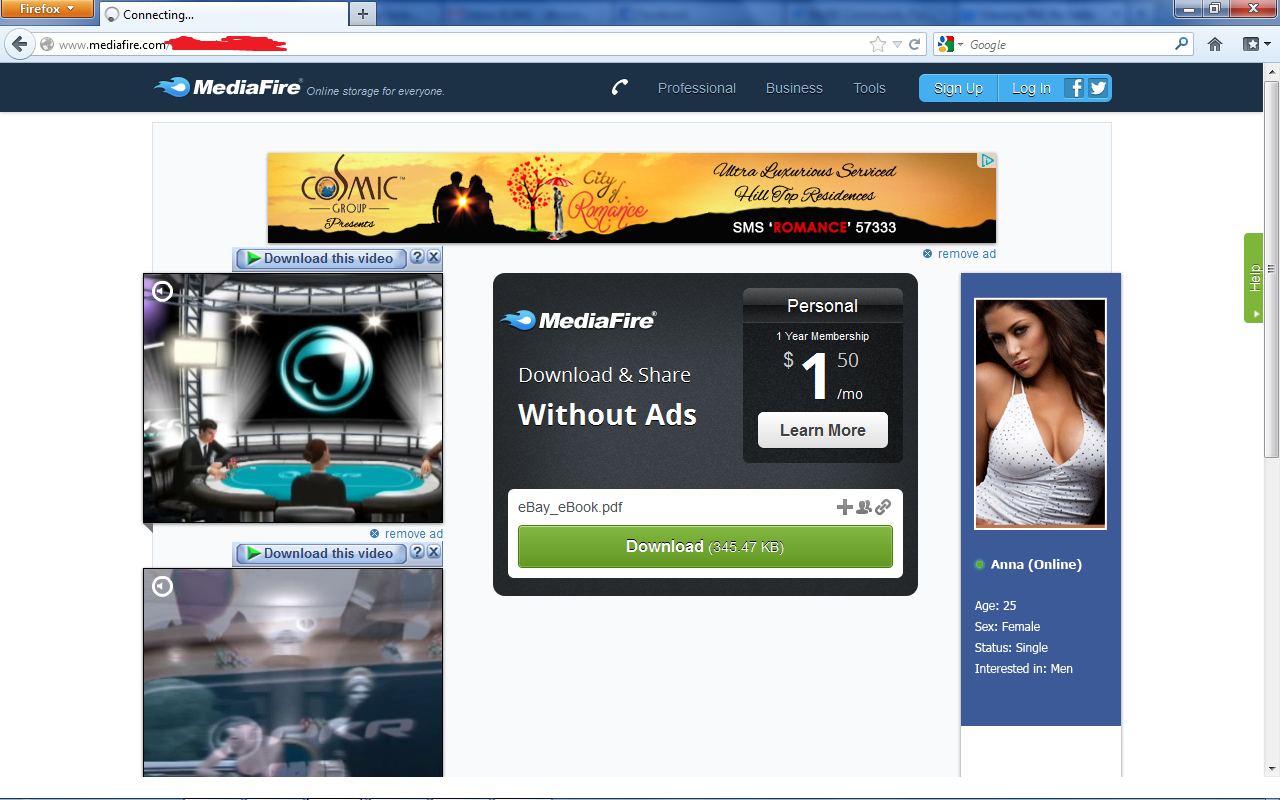Open the Tools menu item
The height and width of the screenshot is (800, 1280).
869,88
